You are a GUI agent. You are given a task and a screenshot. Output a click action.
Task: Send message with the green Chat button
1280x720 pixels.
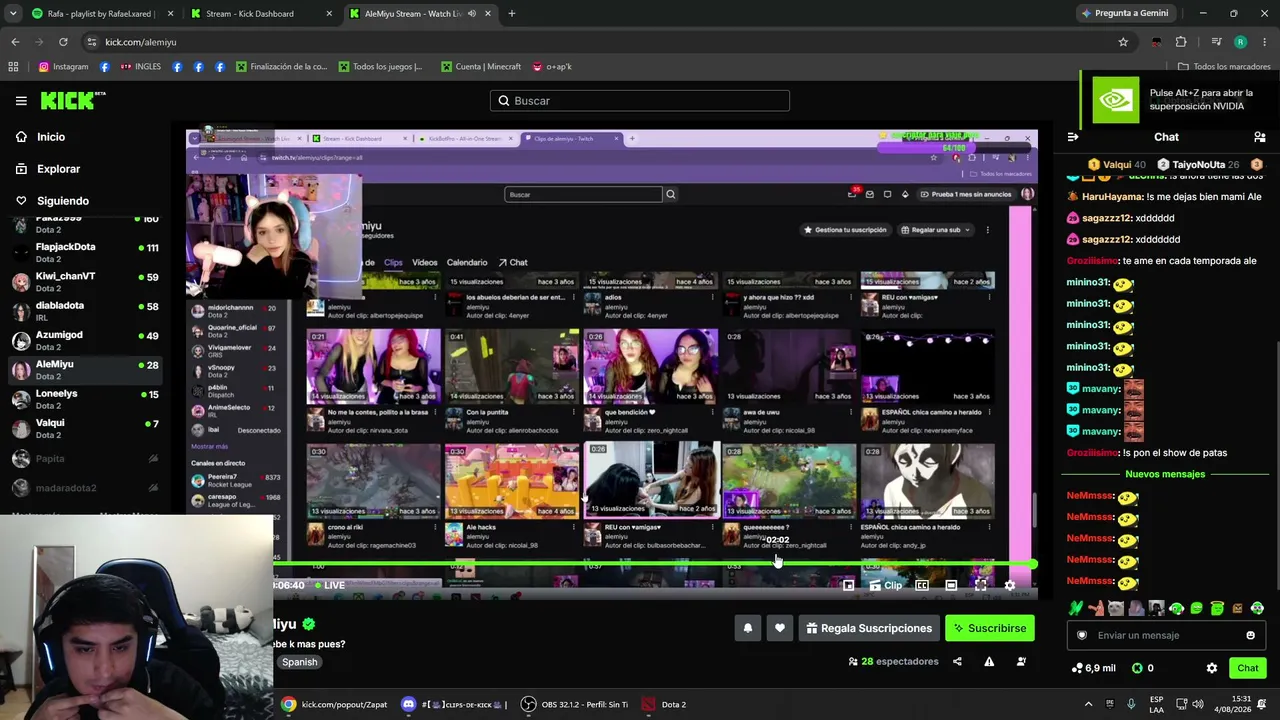[x=1247, y=668]
